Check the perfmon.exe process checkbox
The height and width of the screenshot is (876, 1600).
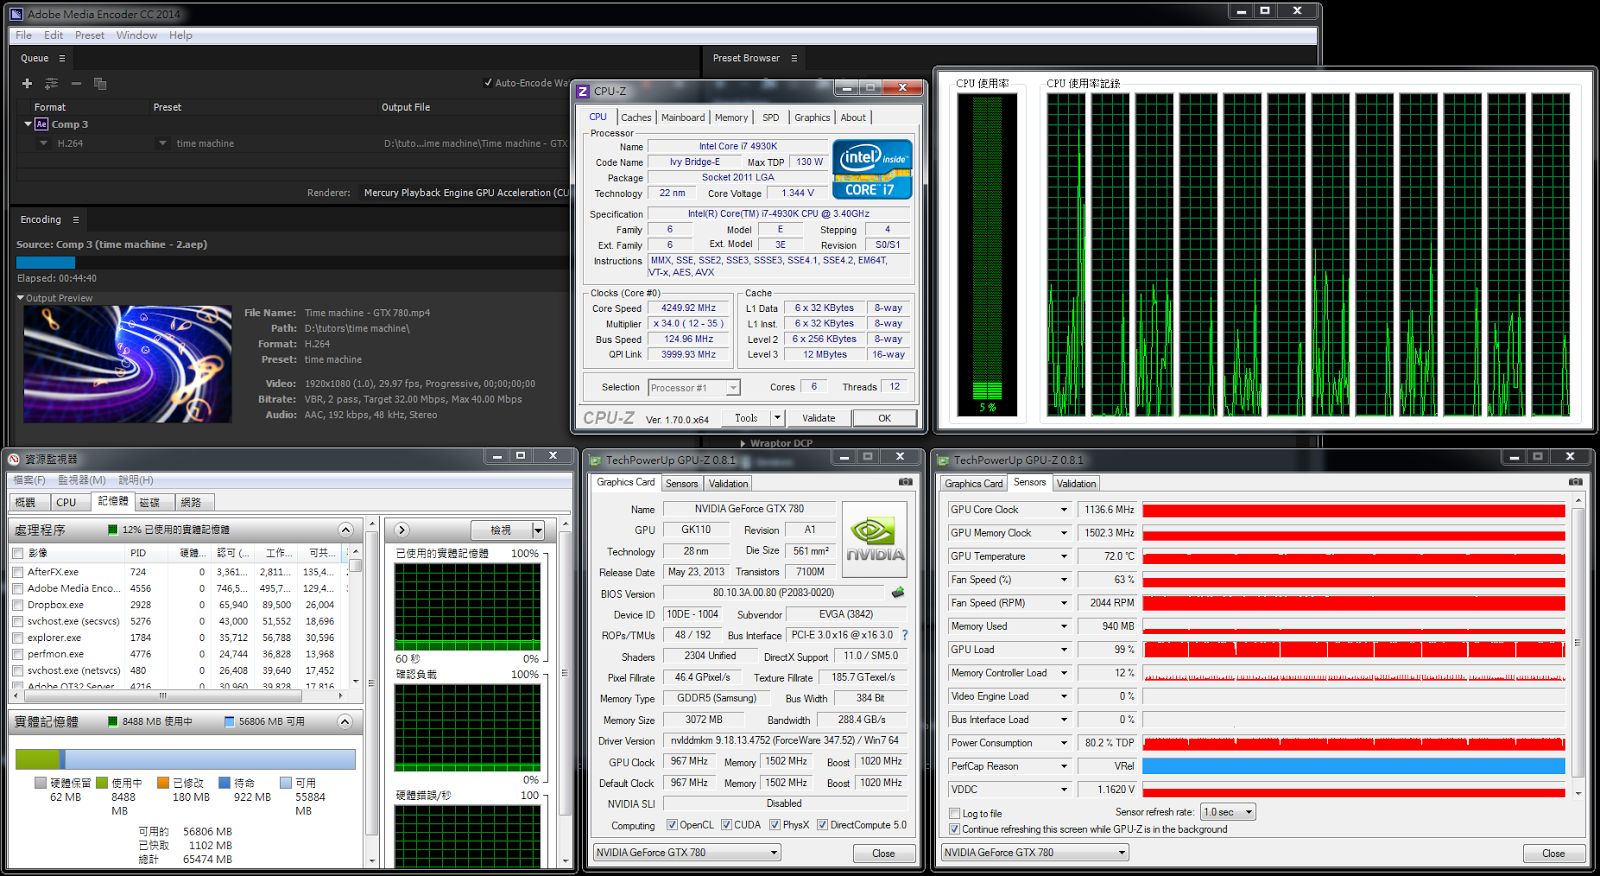tap(18, 654)
